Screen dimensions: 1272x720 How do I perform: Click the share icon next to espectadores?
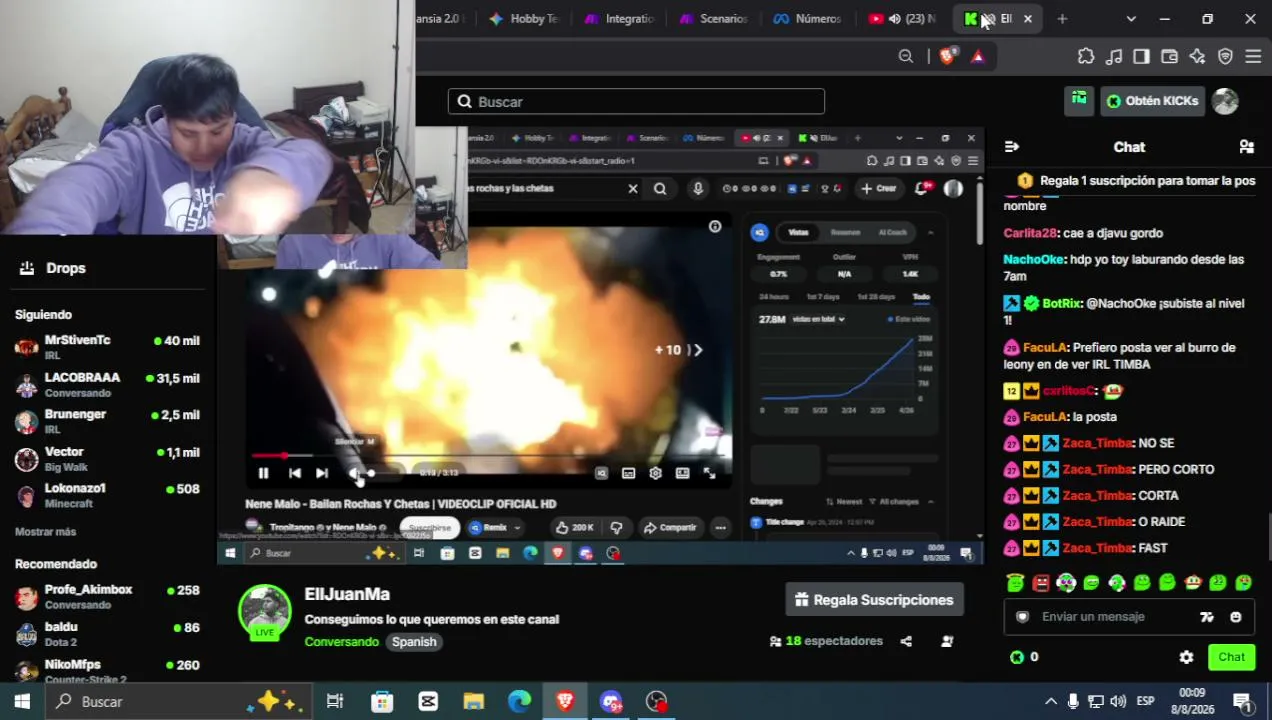click(906, 641)
